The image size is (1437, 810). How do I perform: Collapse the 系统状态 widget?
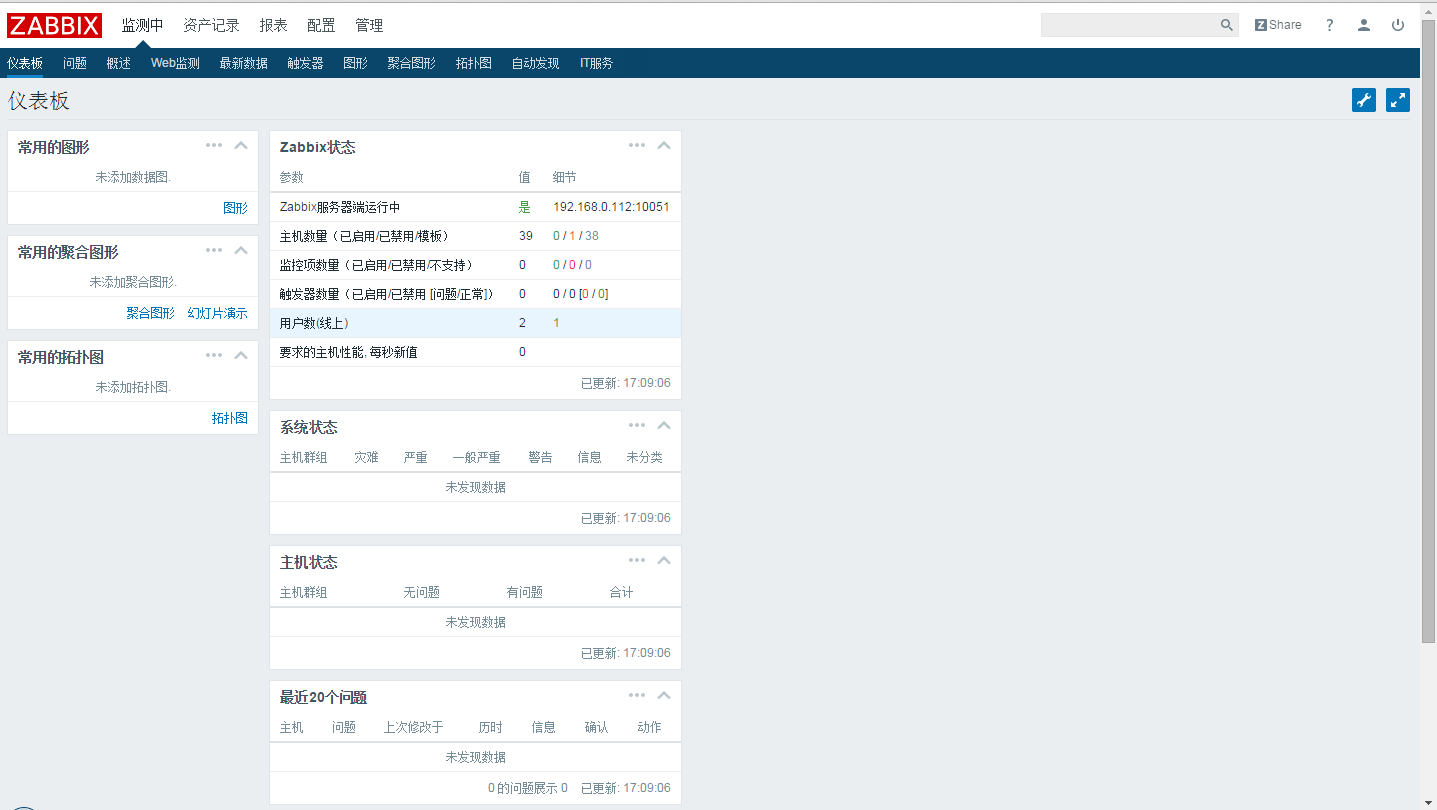663,425
